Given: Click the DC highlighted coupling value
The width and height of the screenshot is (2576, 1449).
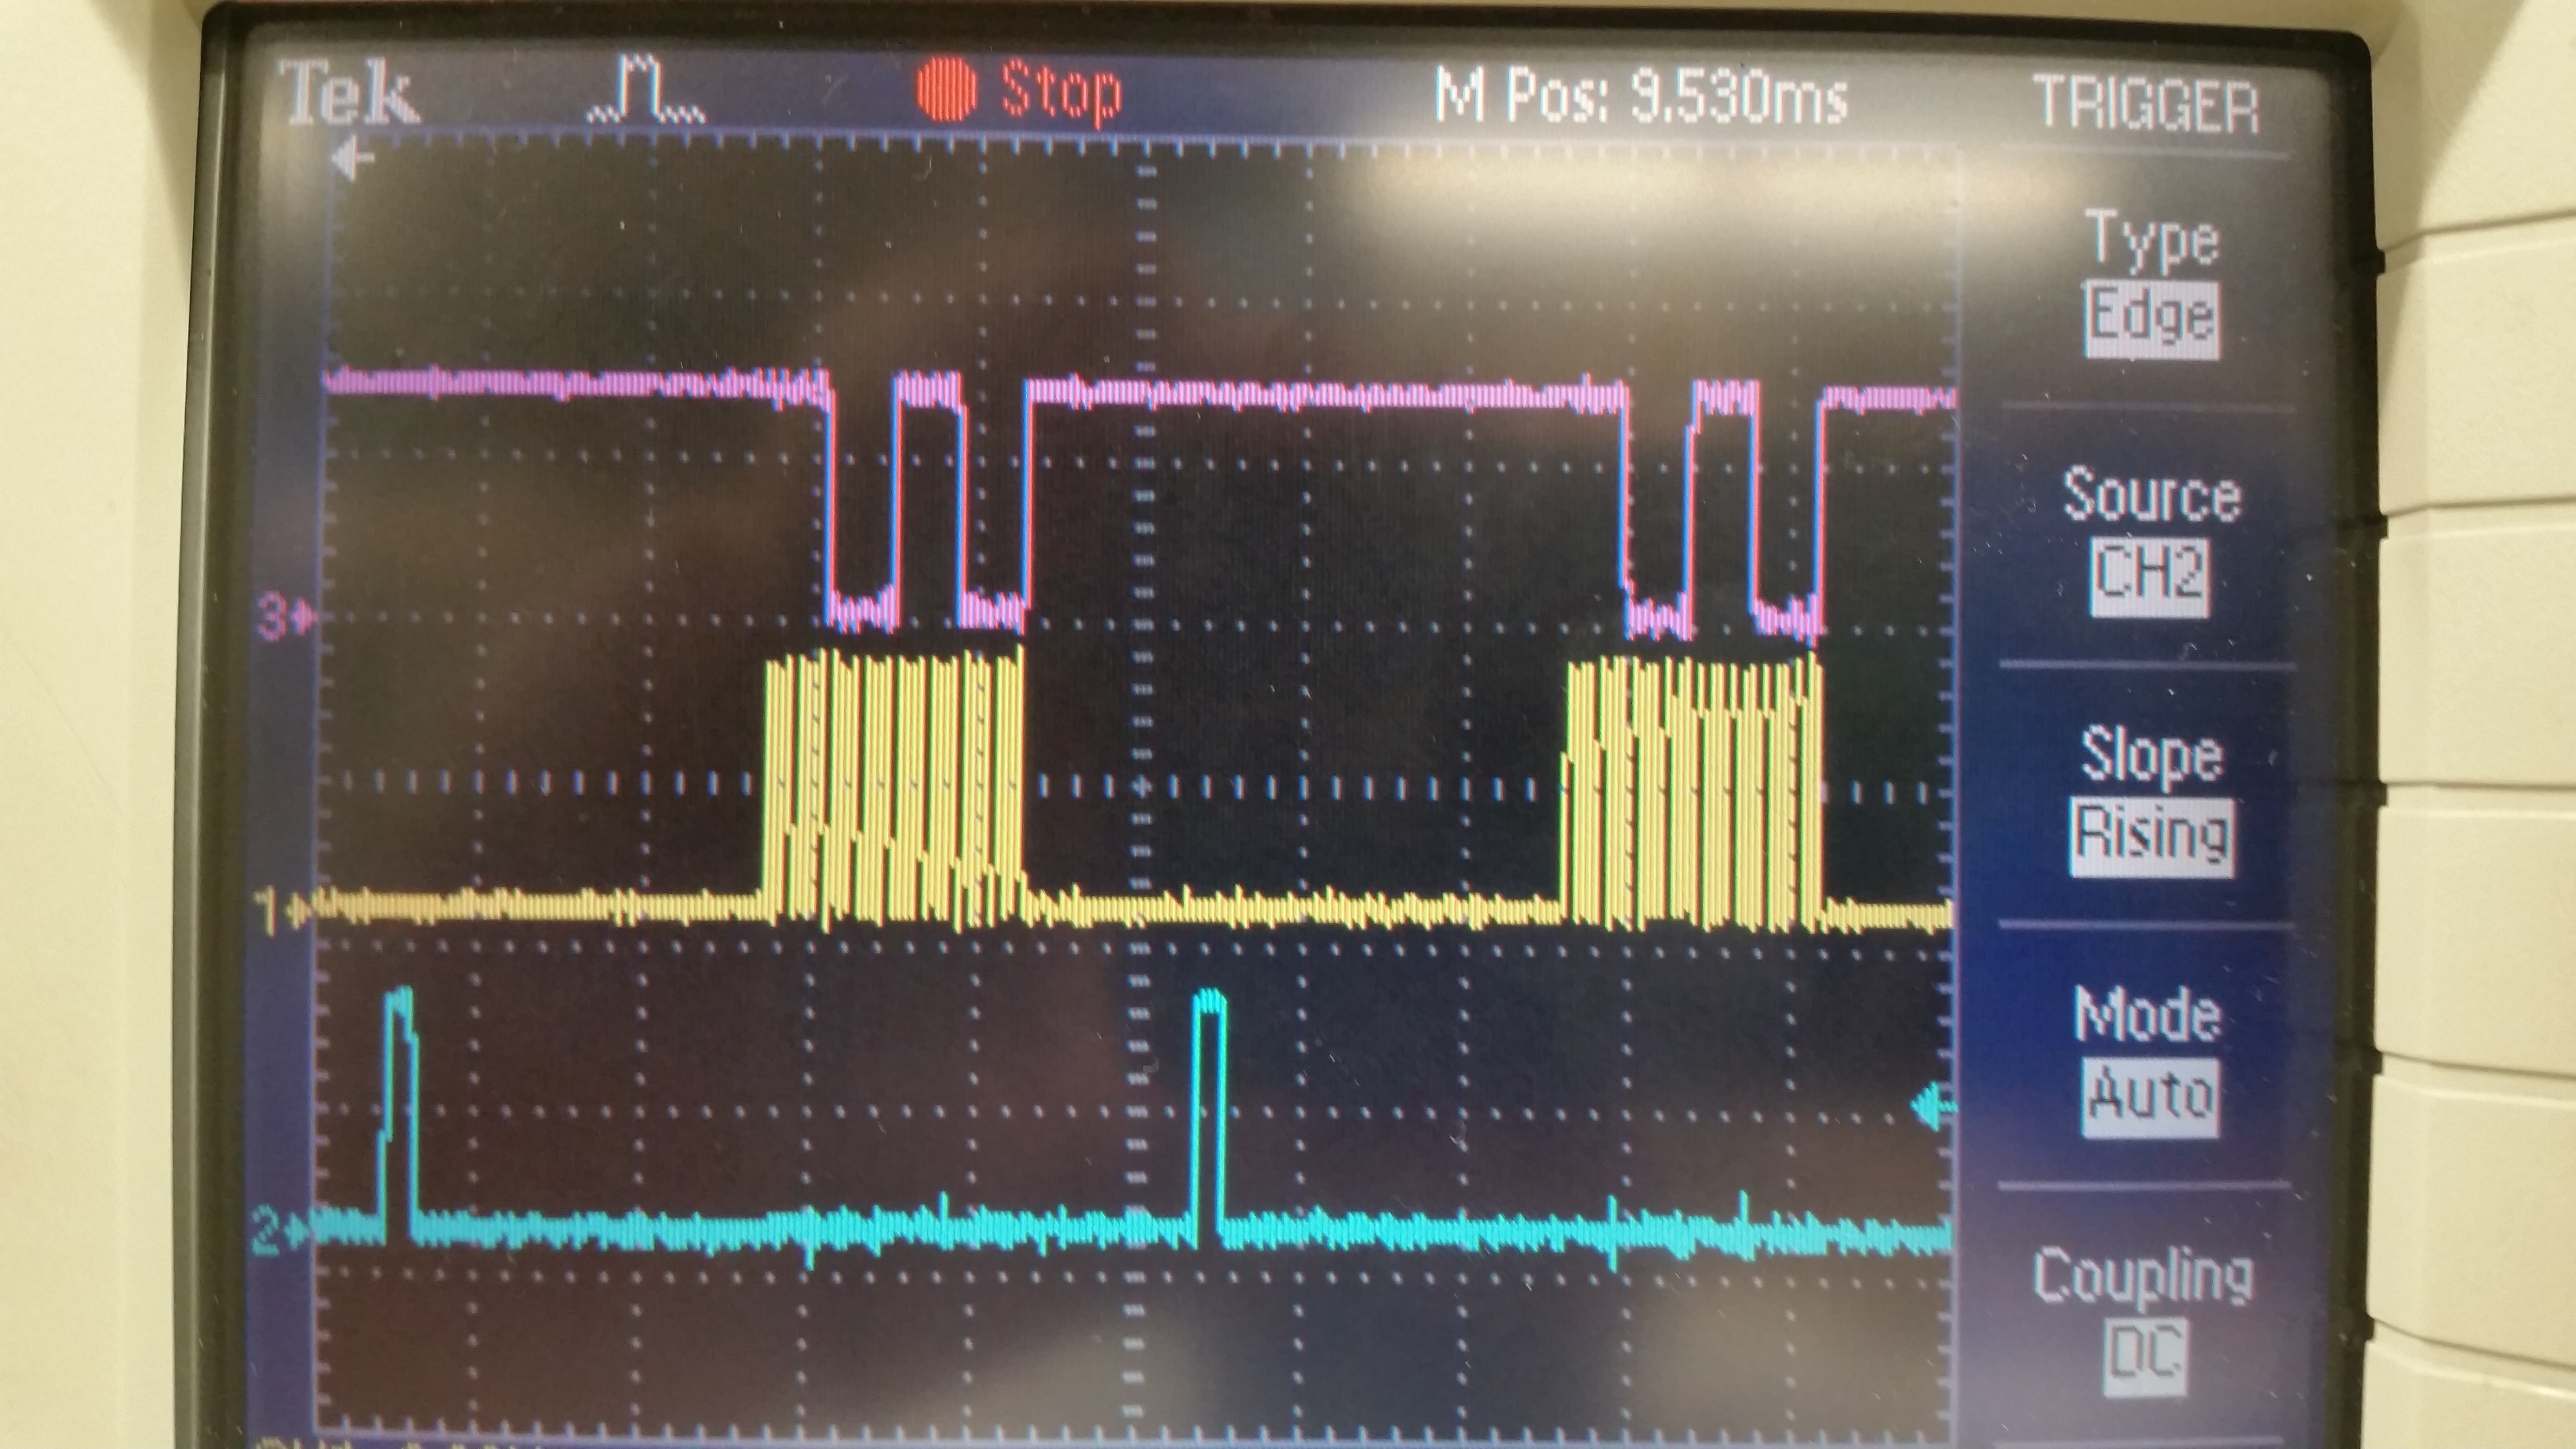Looking at the screenshot, I should click(x=2145, y=1358).
